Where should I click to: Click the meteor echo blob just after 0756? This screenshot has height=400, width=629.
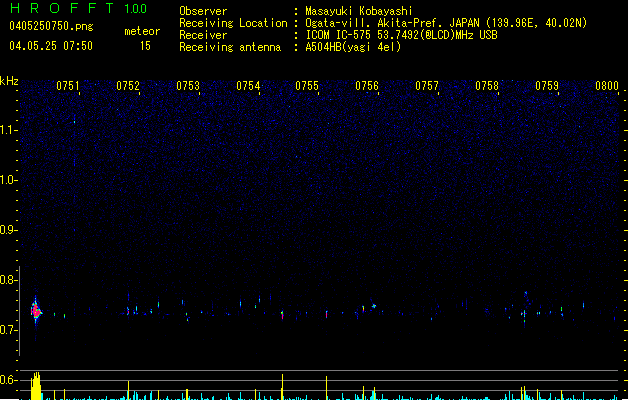click(374, 306)
